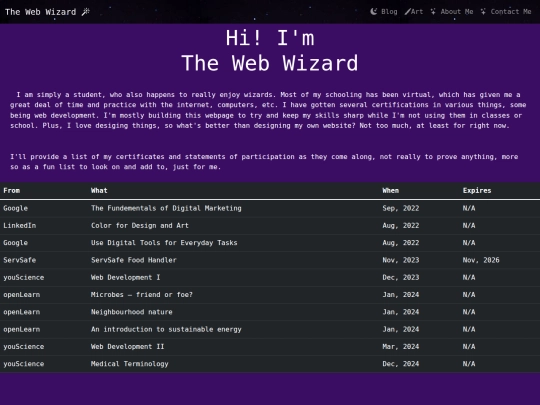The width and height of the screenshot is (540, 405).
Task: Click the moon icon next to Blog
Action: click(x=374, y=12)
